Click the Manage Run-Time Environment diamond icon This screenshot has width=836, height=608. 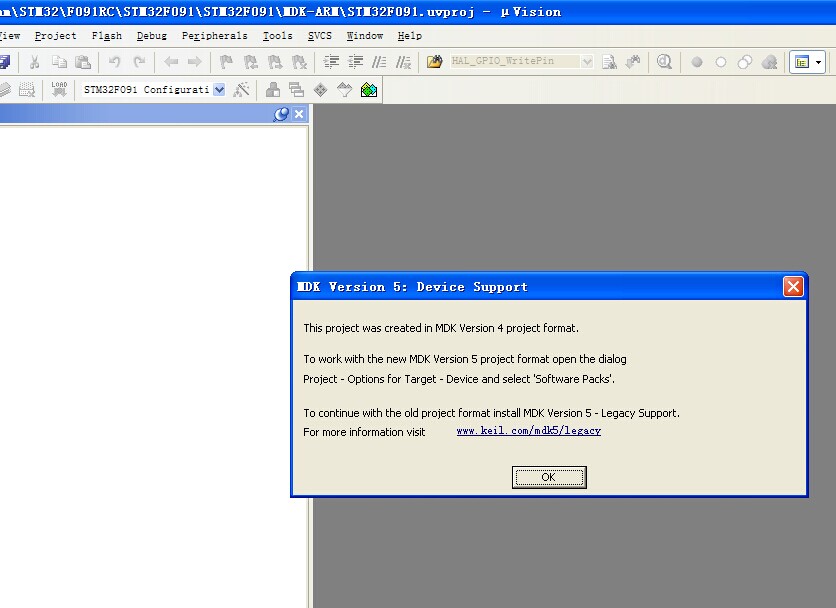320,90
